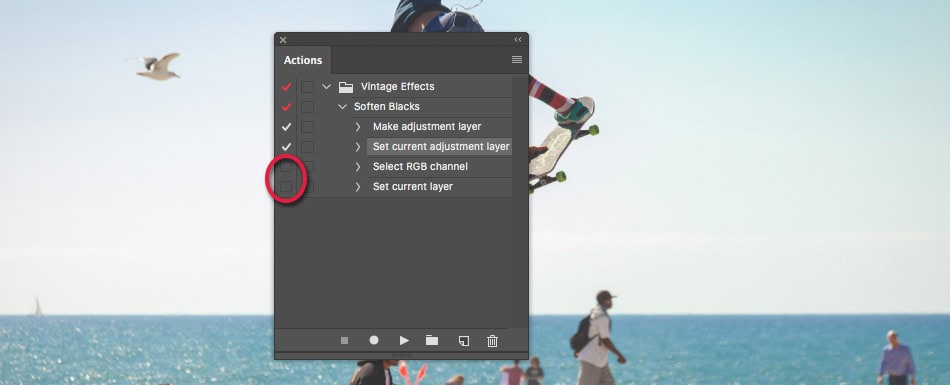Enable the Select RGB channel step
Screen dimensions: 950x385
(x=287, y=167)
